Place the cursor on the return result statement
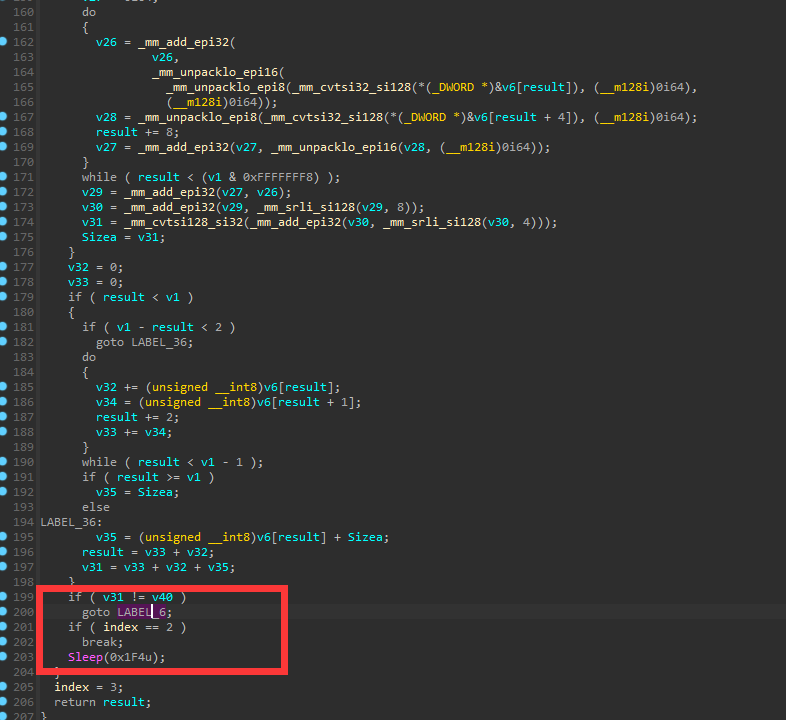 (102, 702)
